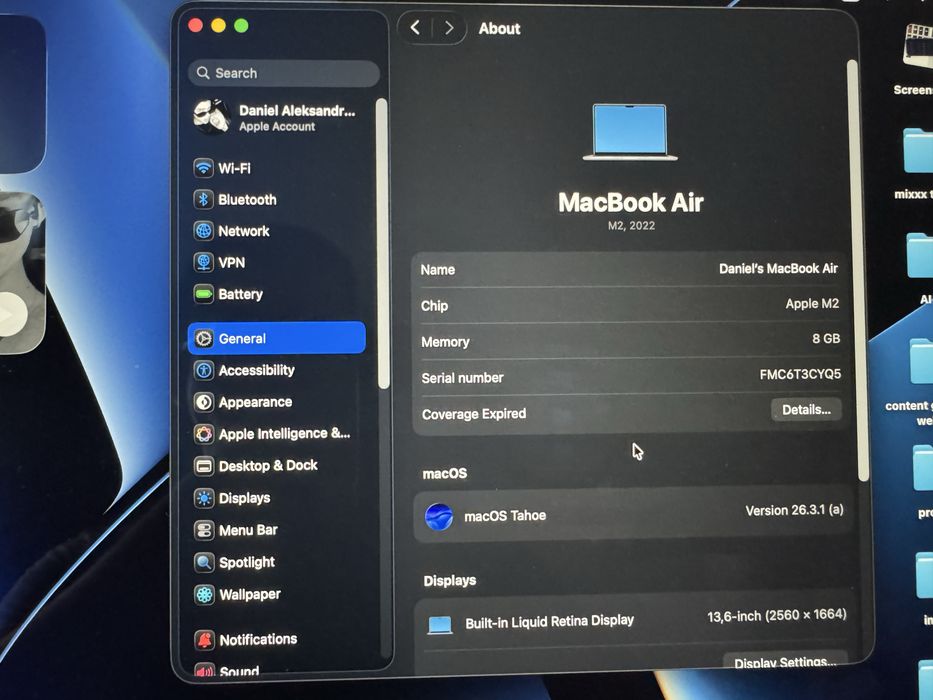Select Notifications label in sidebar

click(258, 639)
